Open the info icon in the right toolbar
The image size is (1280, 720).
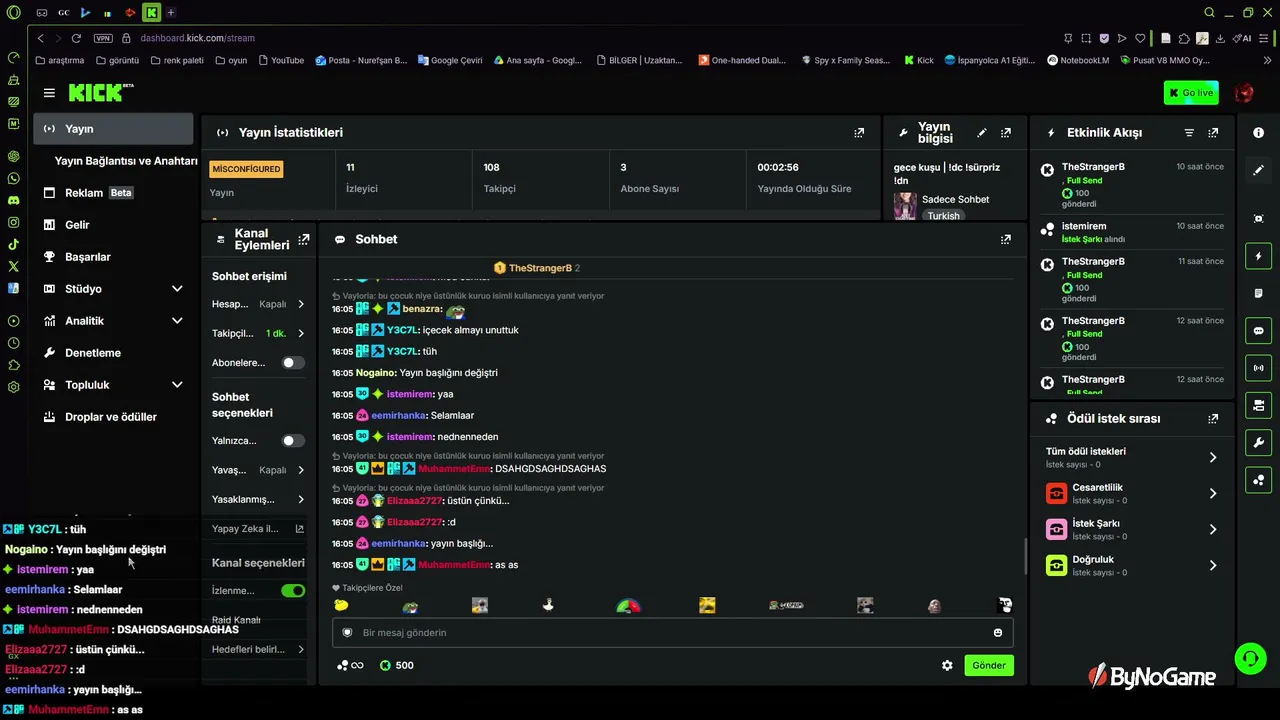point(1258,133)
